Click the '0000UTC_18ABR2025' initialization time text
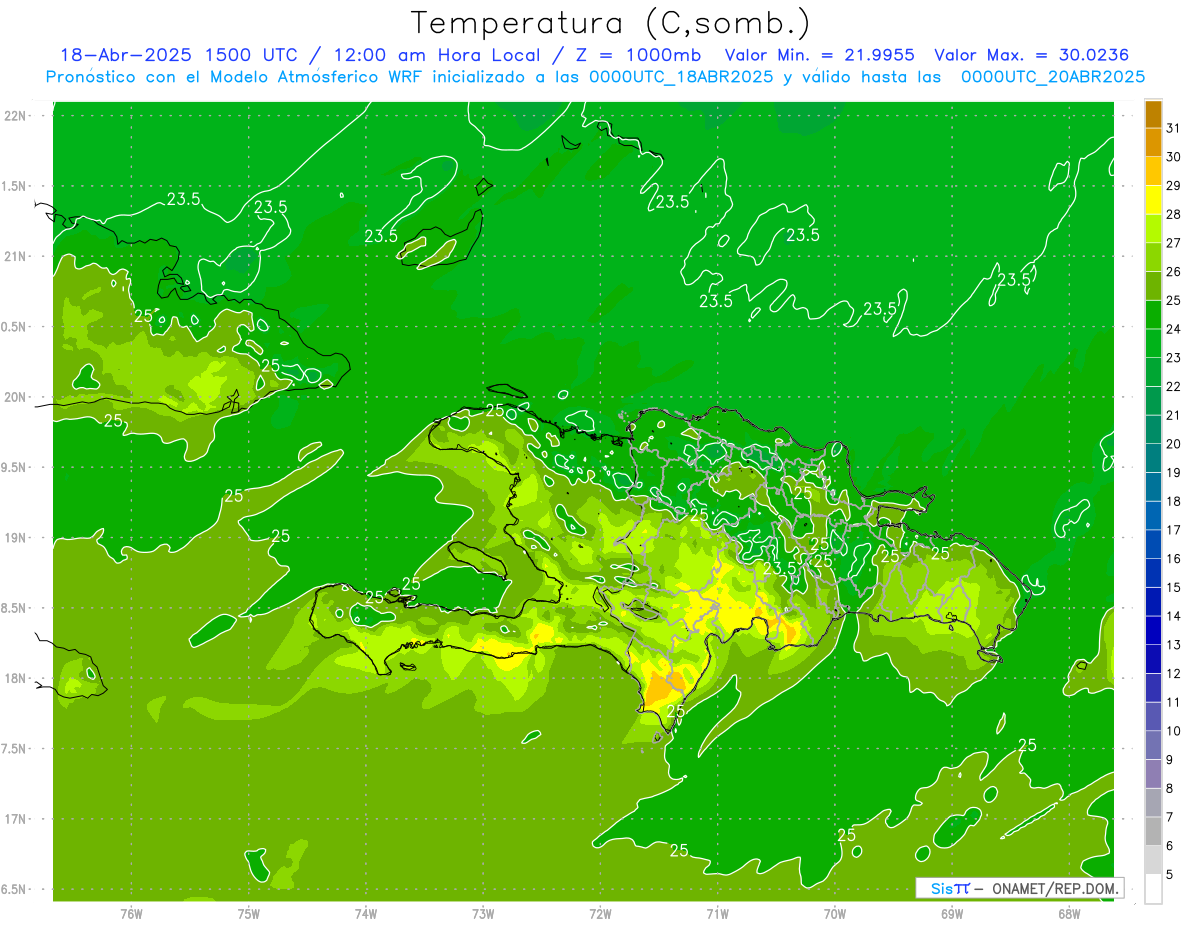Screen dimensions: 1200x927 [680, 76]
